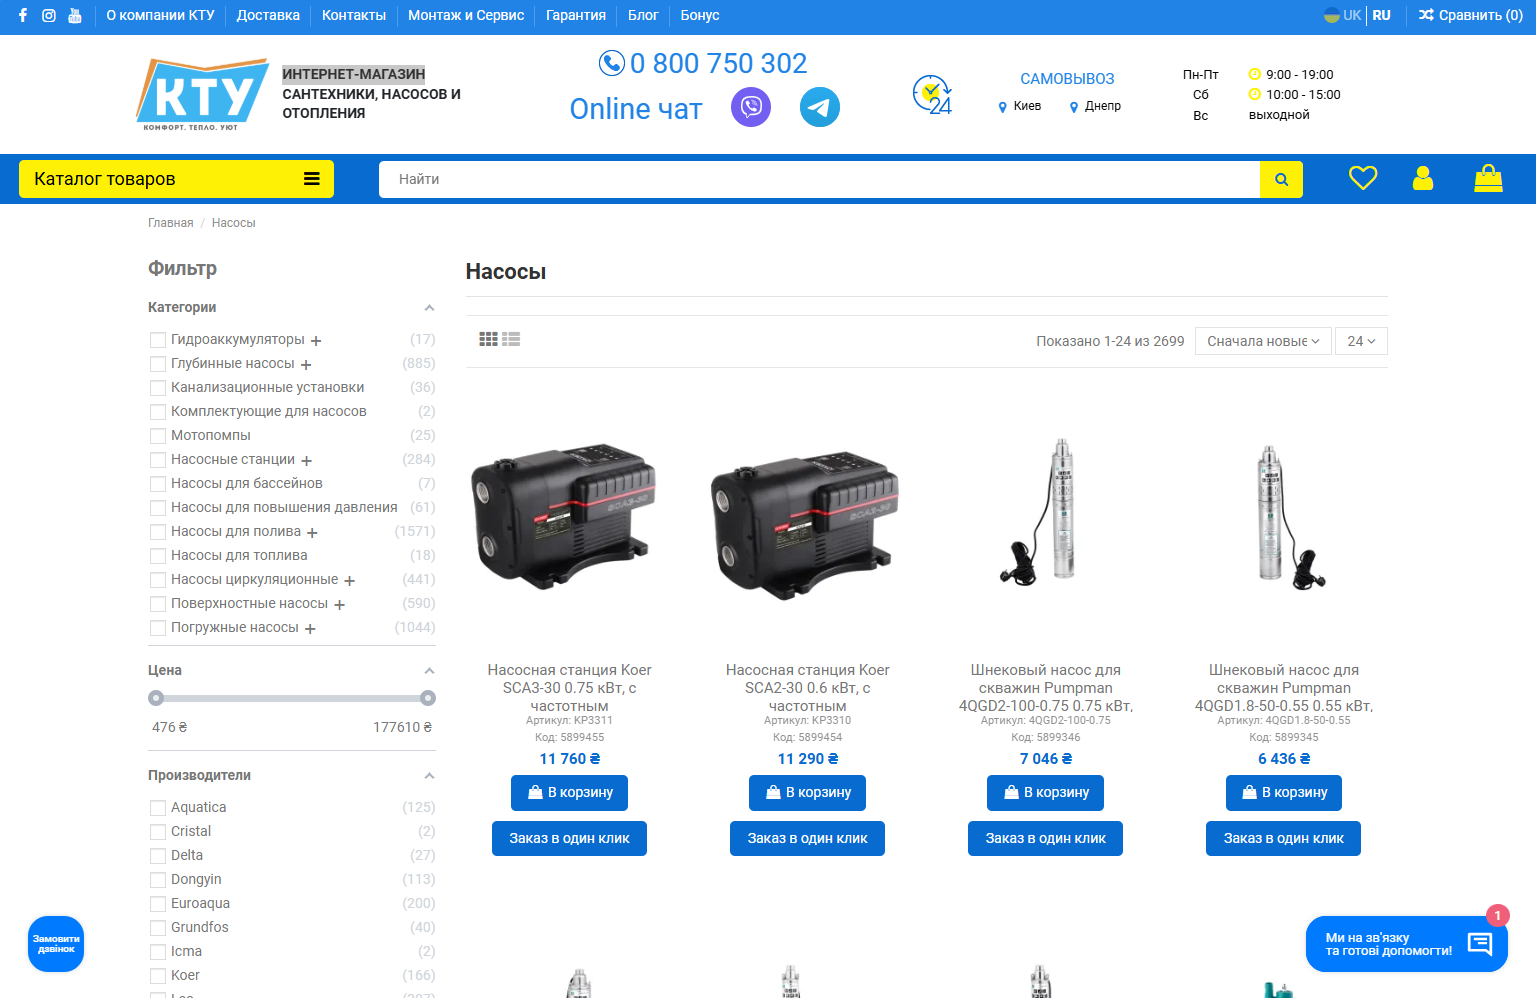Open the 24 items-per-page dropdown
1536x998 pixels.
click(1361, 341)
